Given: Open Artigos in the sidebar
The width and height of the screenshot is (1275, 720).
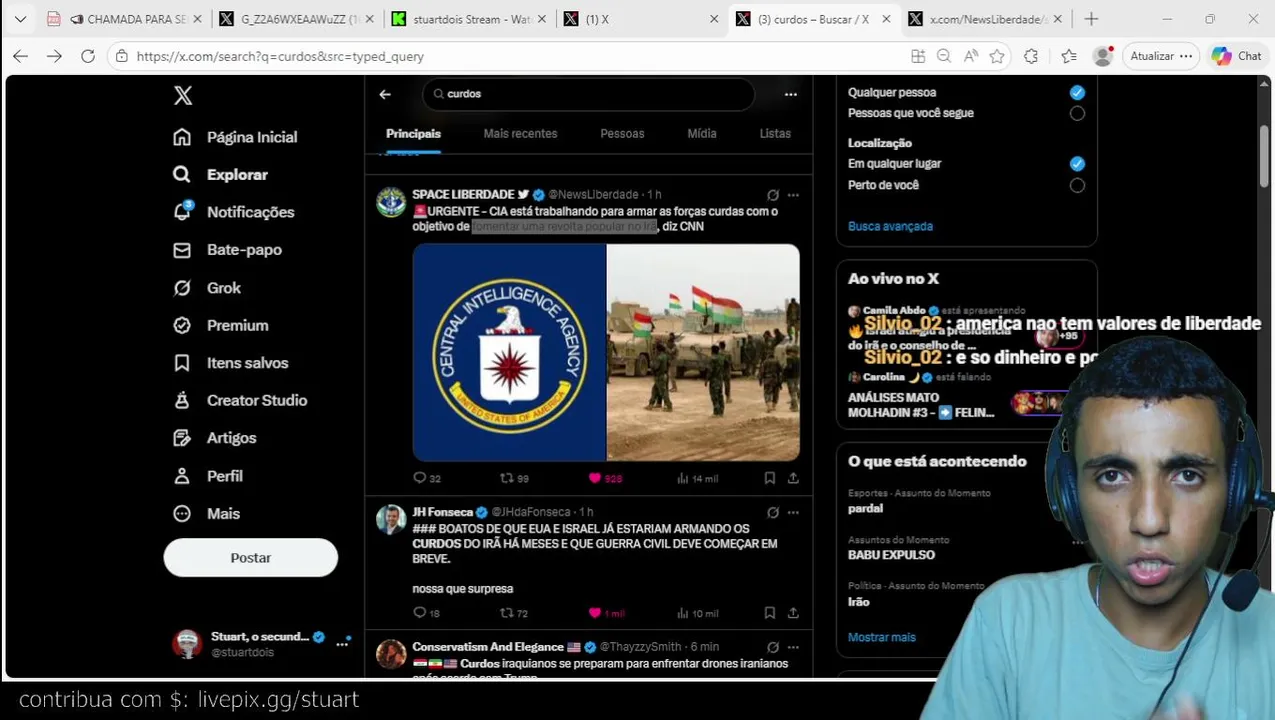Looking at the screenshot, I should click(214, 438).
